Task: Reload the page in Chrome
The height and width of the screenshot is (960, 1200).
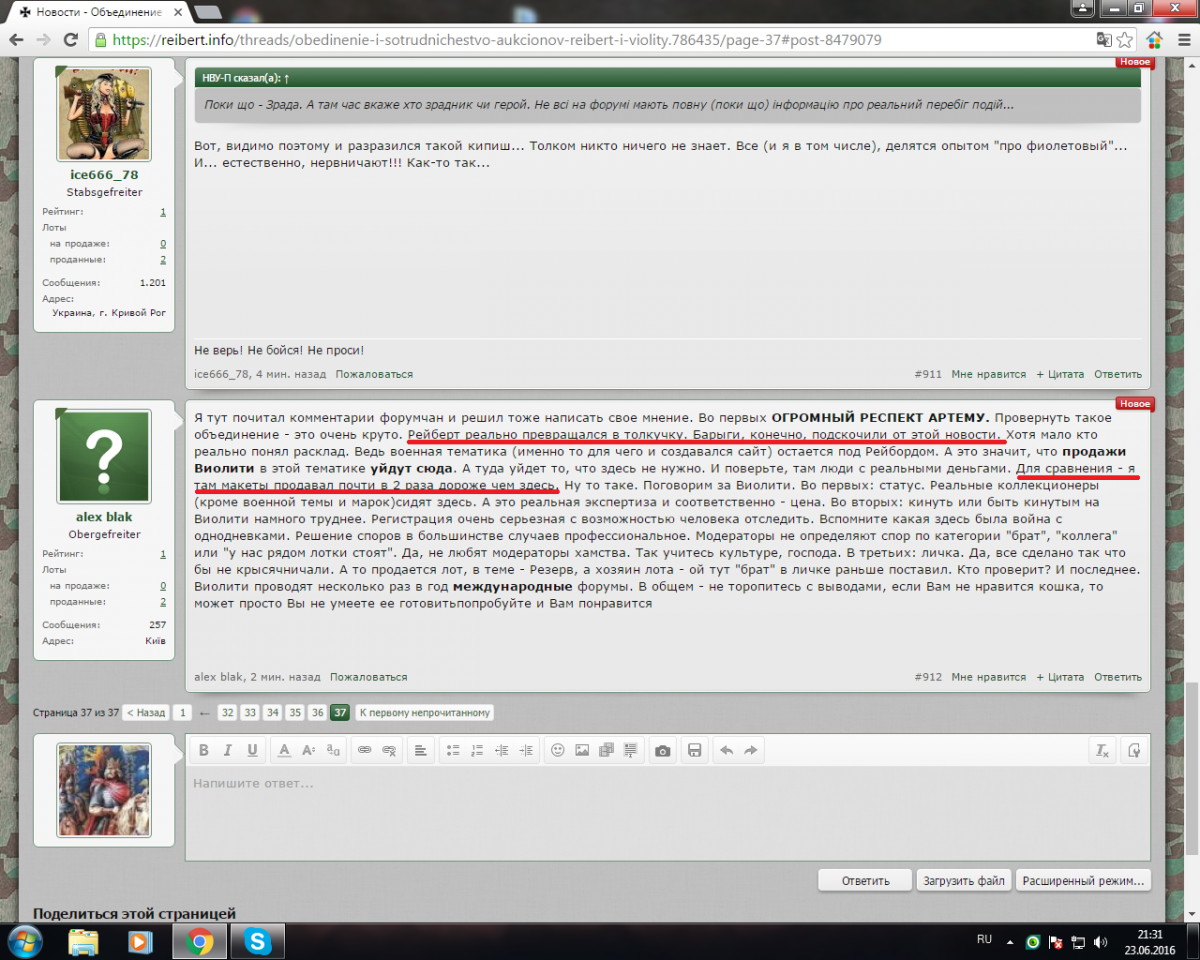Action: (x=70, y=40)
